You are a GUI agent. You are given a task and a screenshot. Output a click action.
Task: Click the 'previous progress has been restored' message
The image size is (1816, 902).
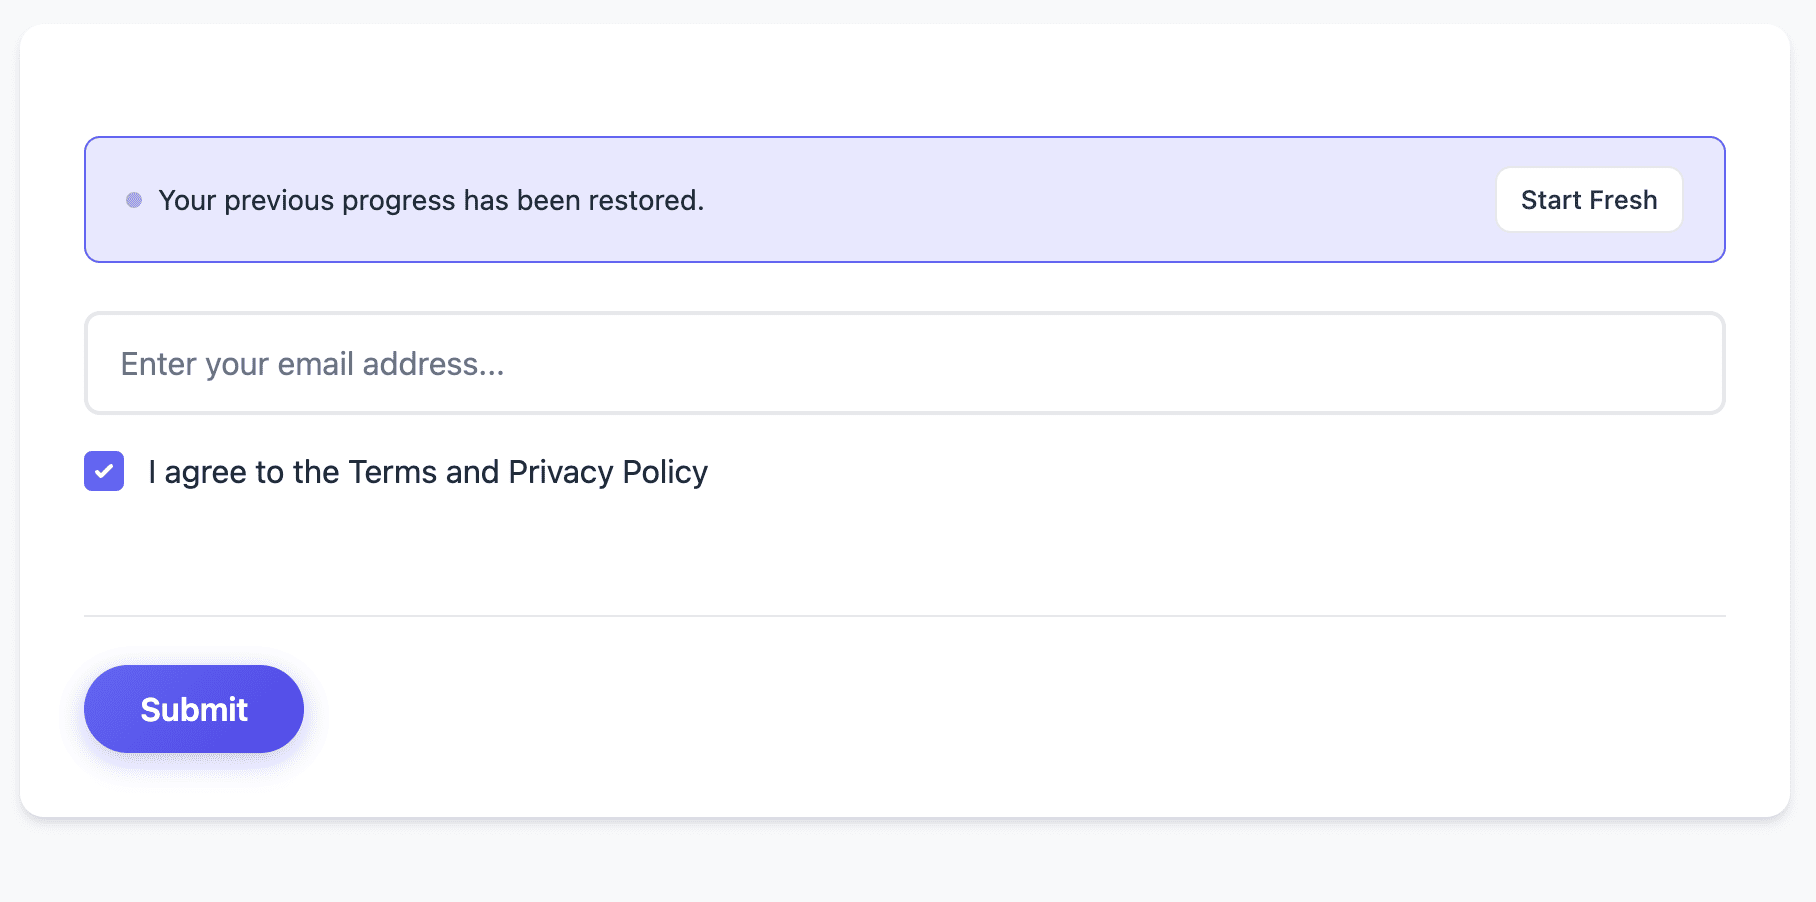pos(431,200)
